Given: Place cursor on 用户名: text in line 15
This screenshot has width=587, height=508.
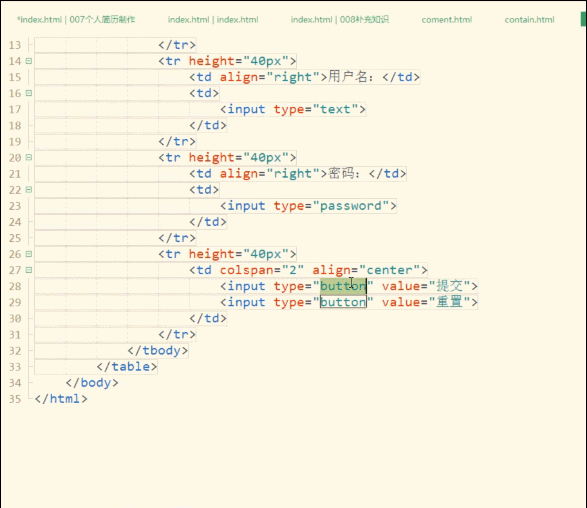Looking at the screenshot, I should pos(351,77).
